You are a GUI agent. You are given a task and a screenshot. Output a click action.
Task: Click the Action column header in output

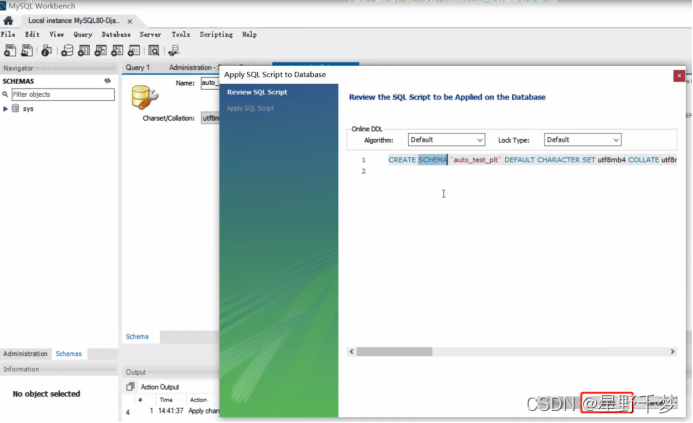(198, 400)
